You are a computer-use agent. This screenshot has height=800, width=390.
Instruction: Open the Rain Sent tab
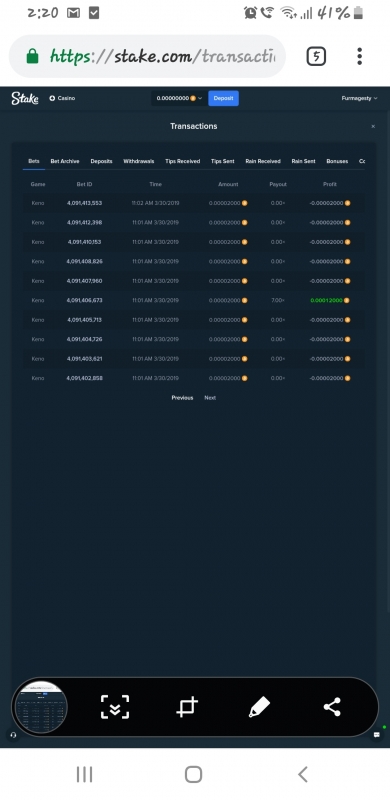click(x=303, y=161)
